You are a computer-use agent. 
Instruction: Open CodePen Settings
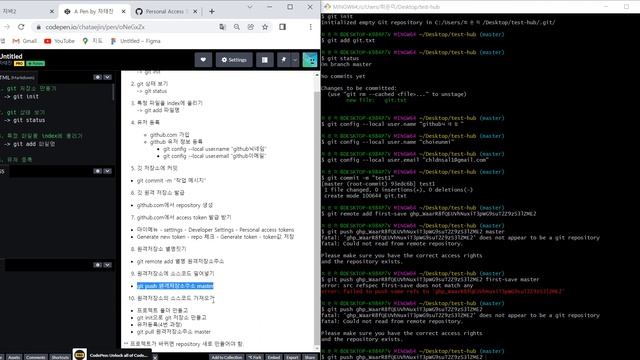234,60
